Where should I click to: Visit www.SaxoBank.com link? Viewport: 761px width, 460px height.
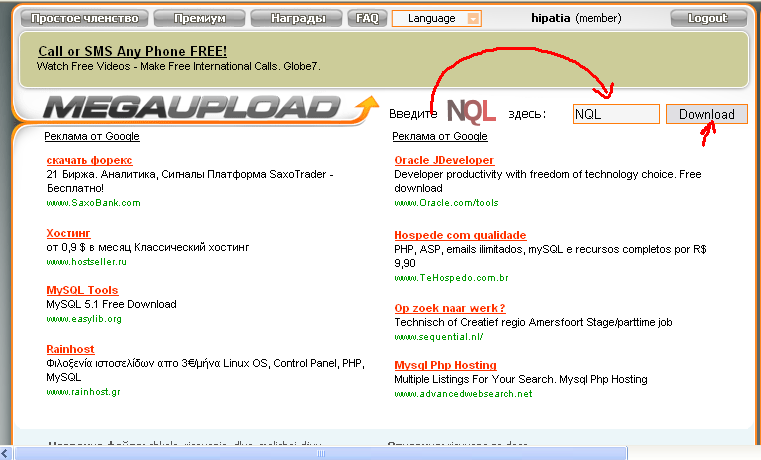(x=93, y=203)
